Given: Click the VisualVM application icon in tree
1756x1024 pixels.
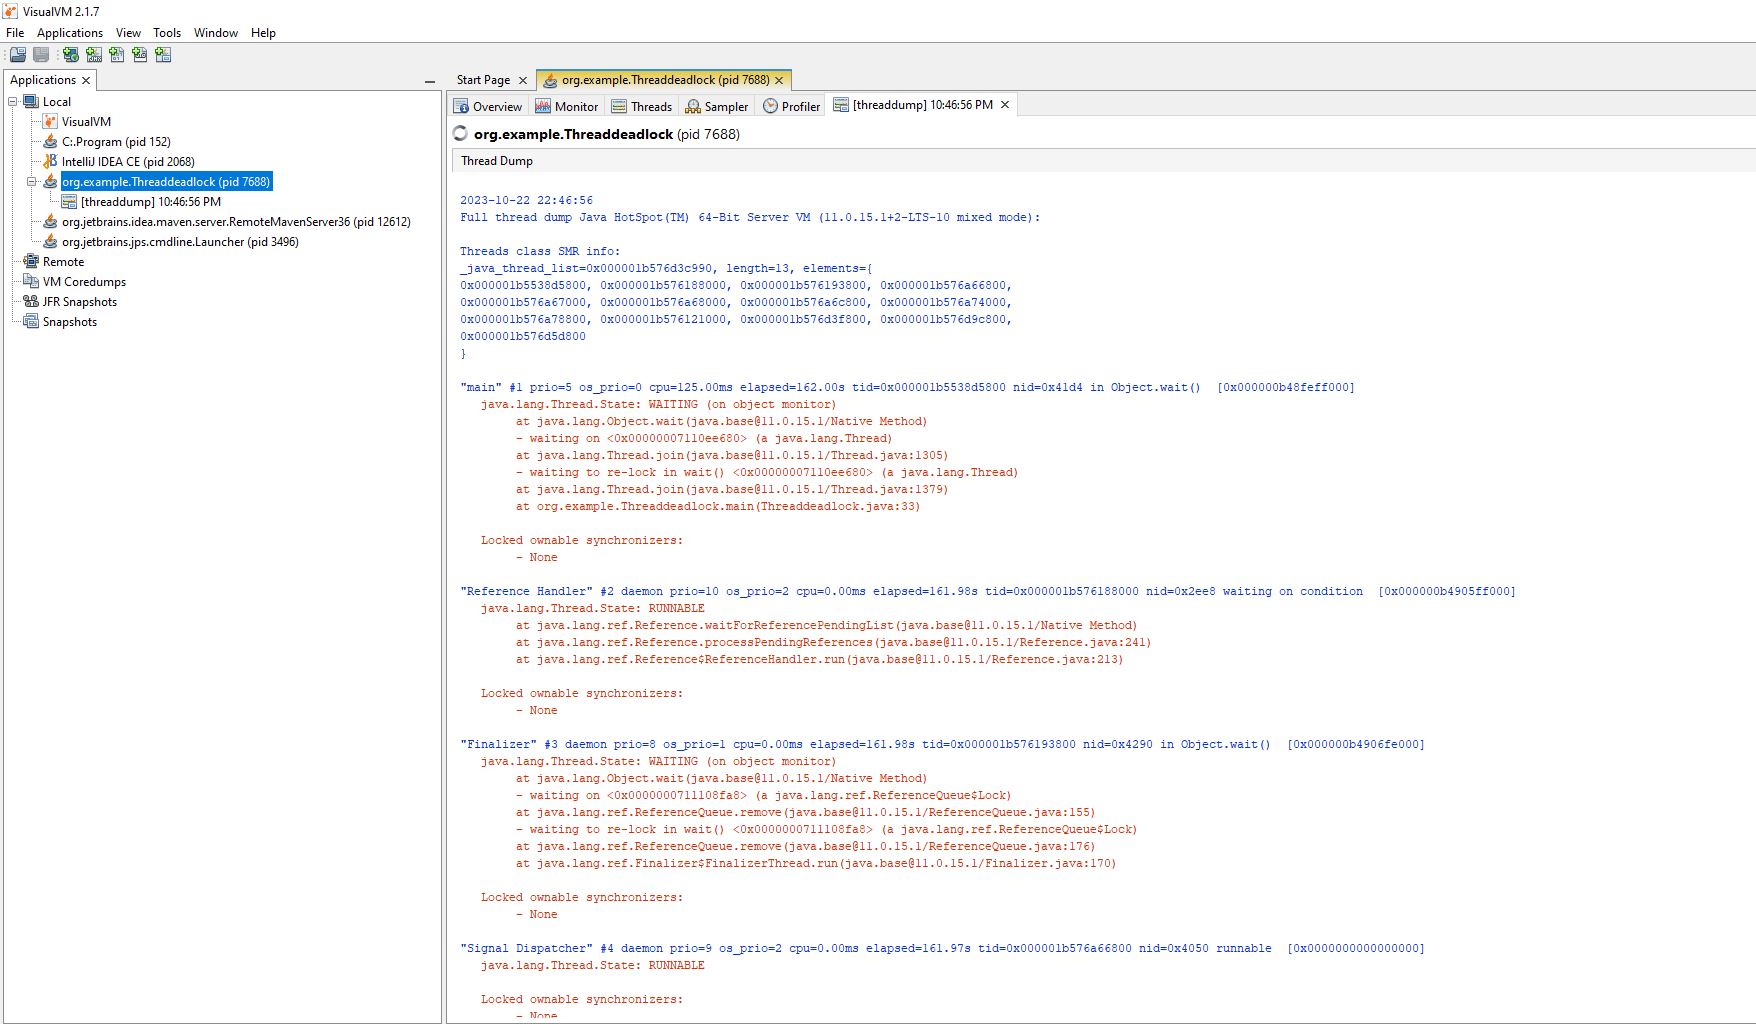Looking at the screenshot, I should pyautogui.click(x=50, y=121).
